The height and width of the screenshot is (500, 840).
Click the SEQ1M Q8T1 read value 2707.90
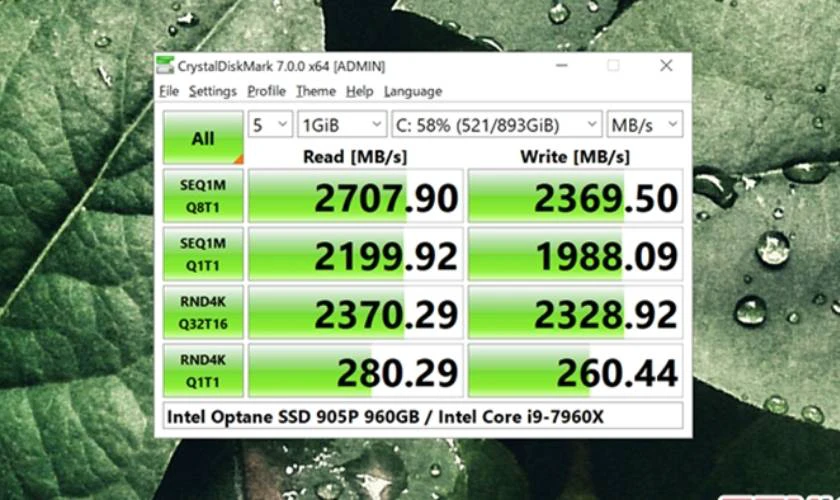click(x=356, y=196)
